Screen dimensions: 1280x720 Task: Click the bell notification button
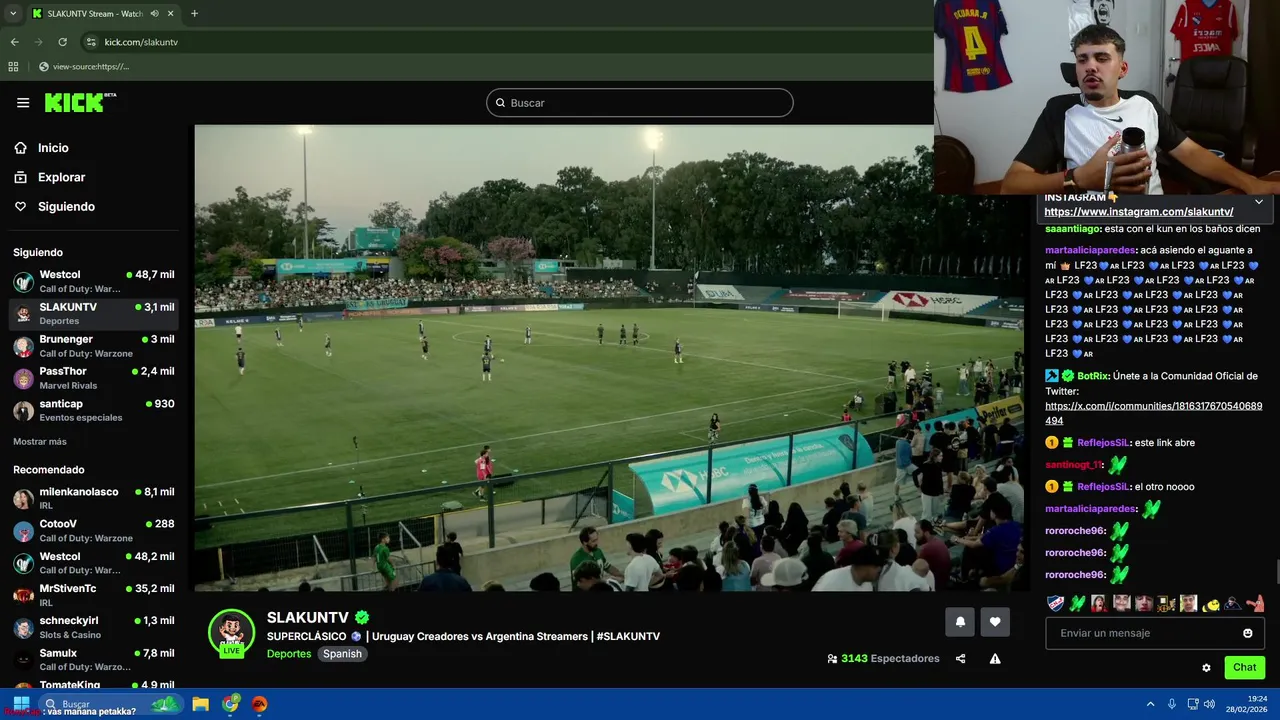[960, 621]
